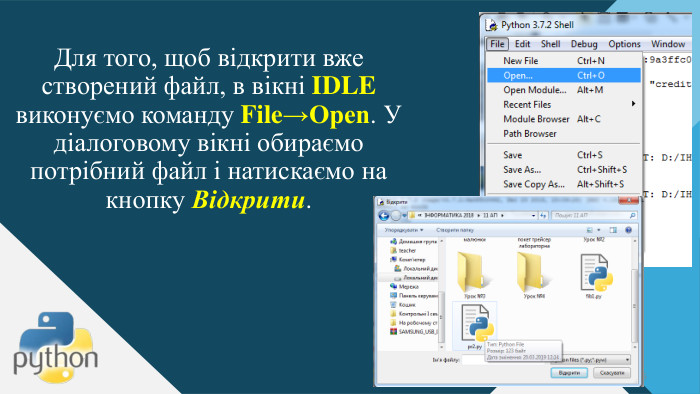
Task: Click refresh button next to address bar
Action: (x=543, y=216)
